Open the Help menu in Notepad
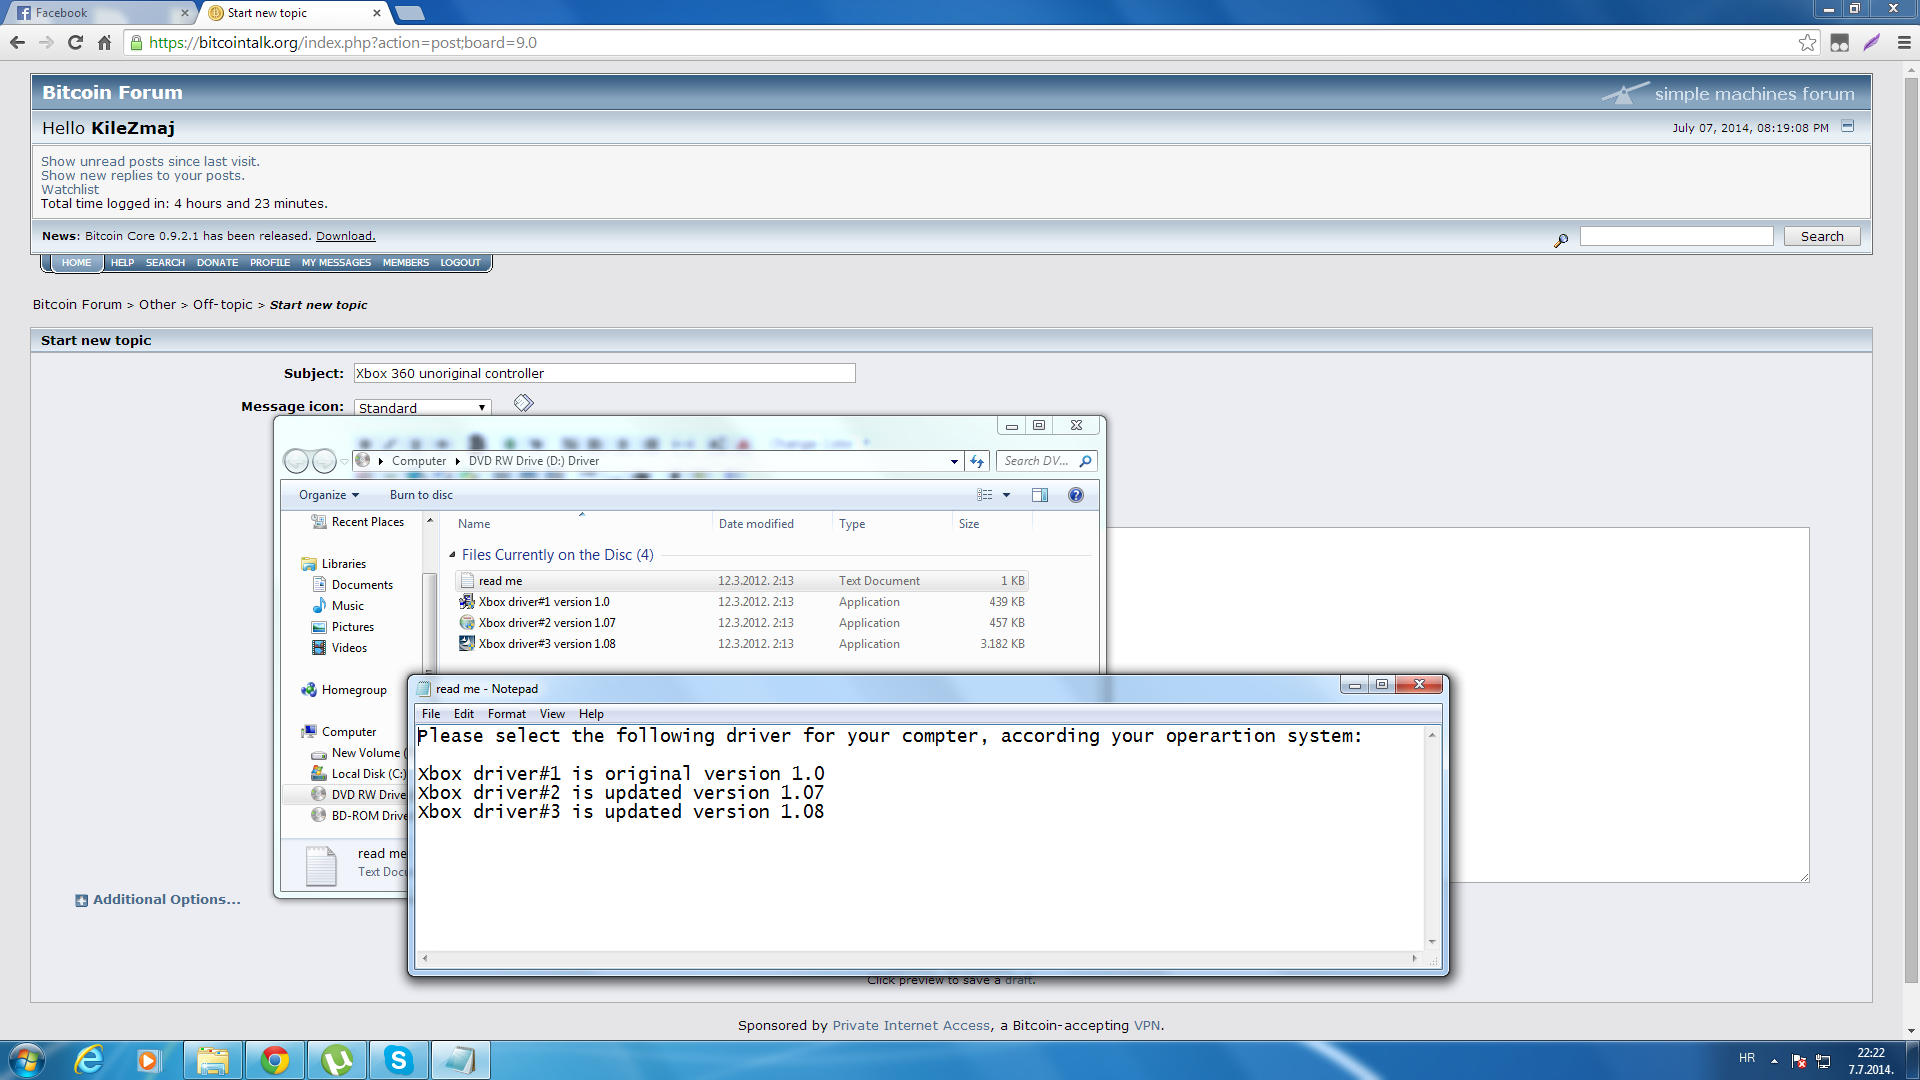 pos(591,714)
